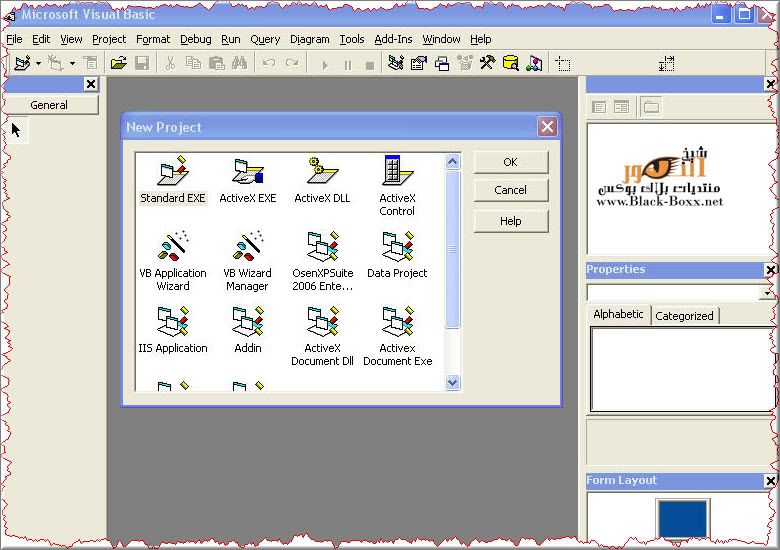Open the Tools menu
780x550 pixels.
pos(352,39)
